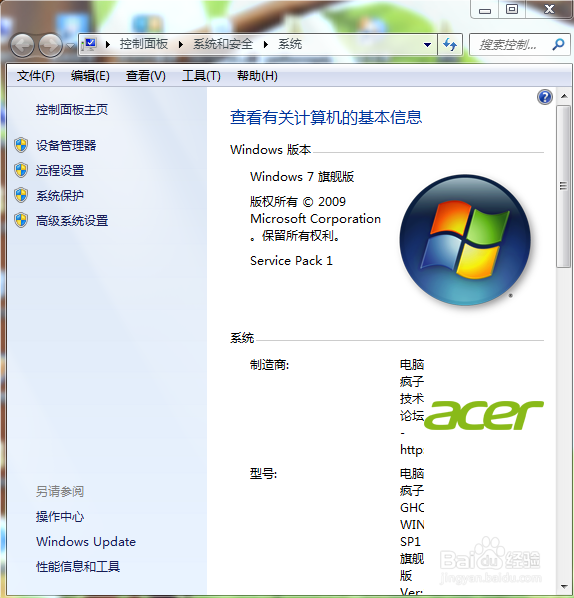Screen dimensions: 574x598
Task: Open 帮助(H) menu
Action: [x=257, y=76]
